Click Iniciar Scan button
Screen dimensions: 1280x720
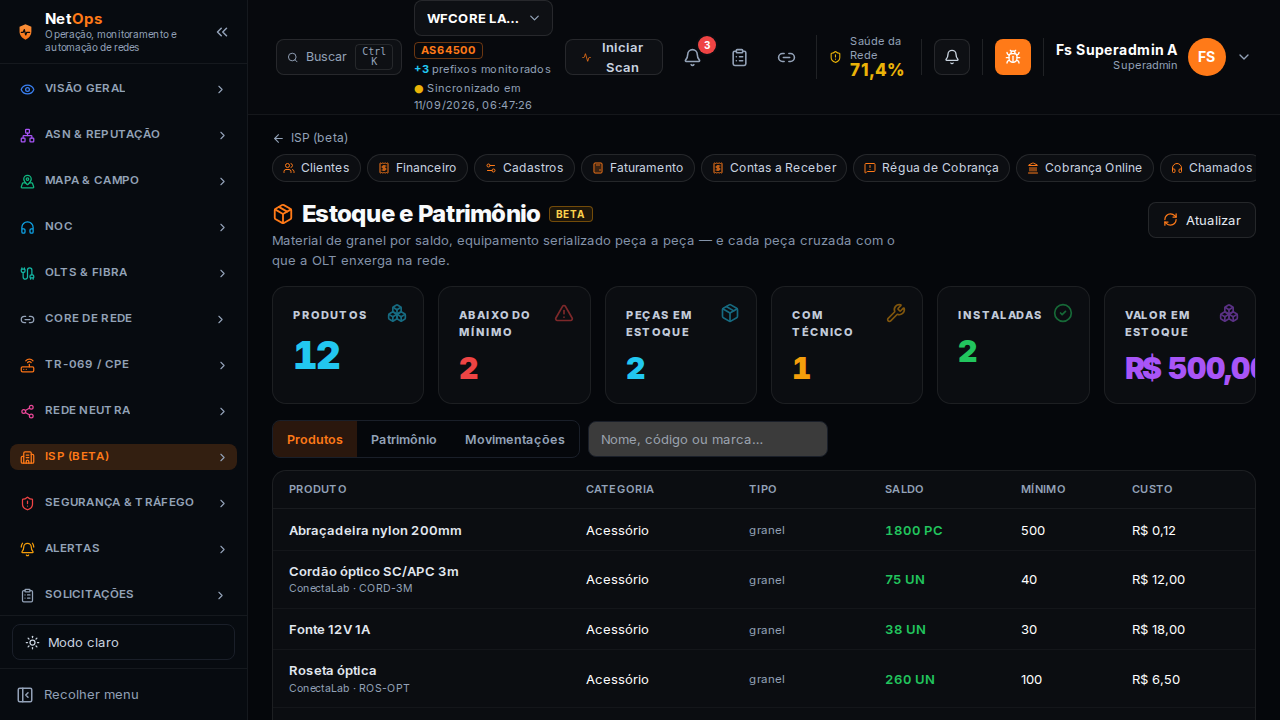tap(614, 57)
